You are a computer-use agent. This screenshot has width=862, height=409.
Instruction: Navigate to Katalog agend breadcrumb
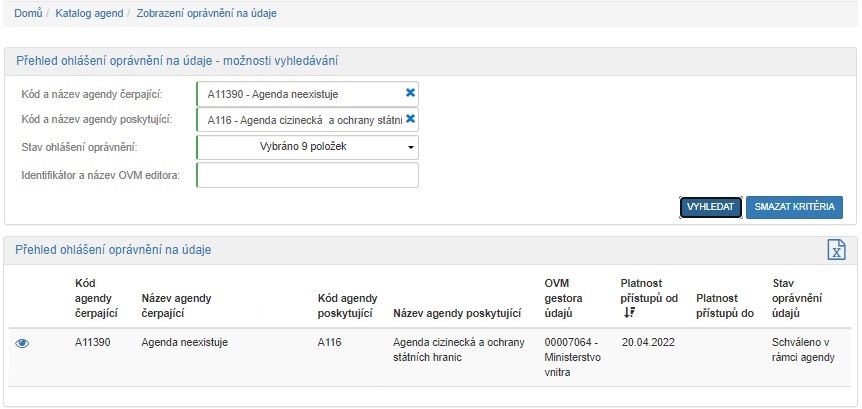tap(89, 14)
